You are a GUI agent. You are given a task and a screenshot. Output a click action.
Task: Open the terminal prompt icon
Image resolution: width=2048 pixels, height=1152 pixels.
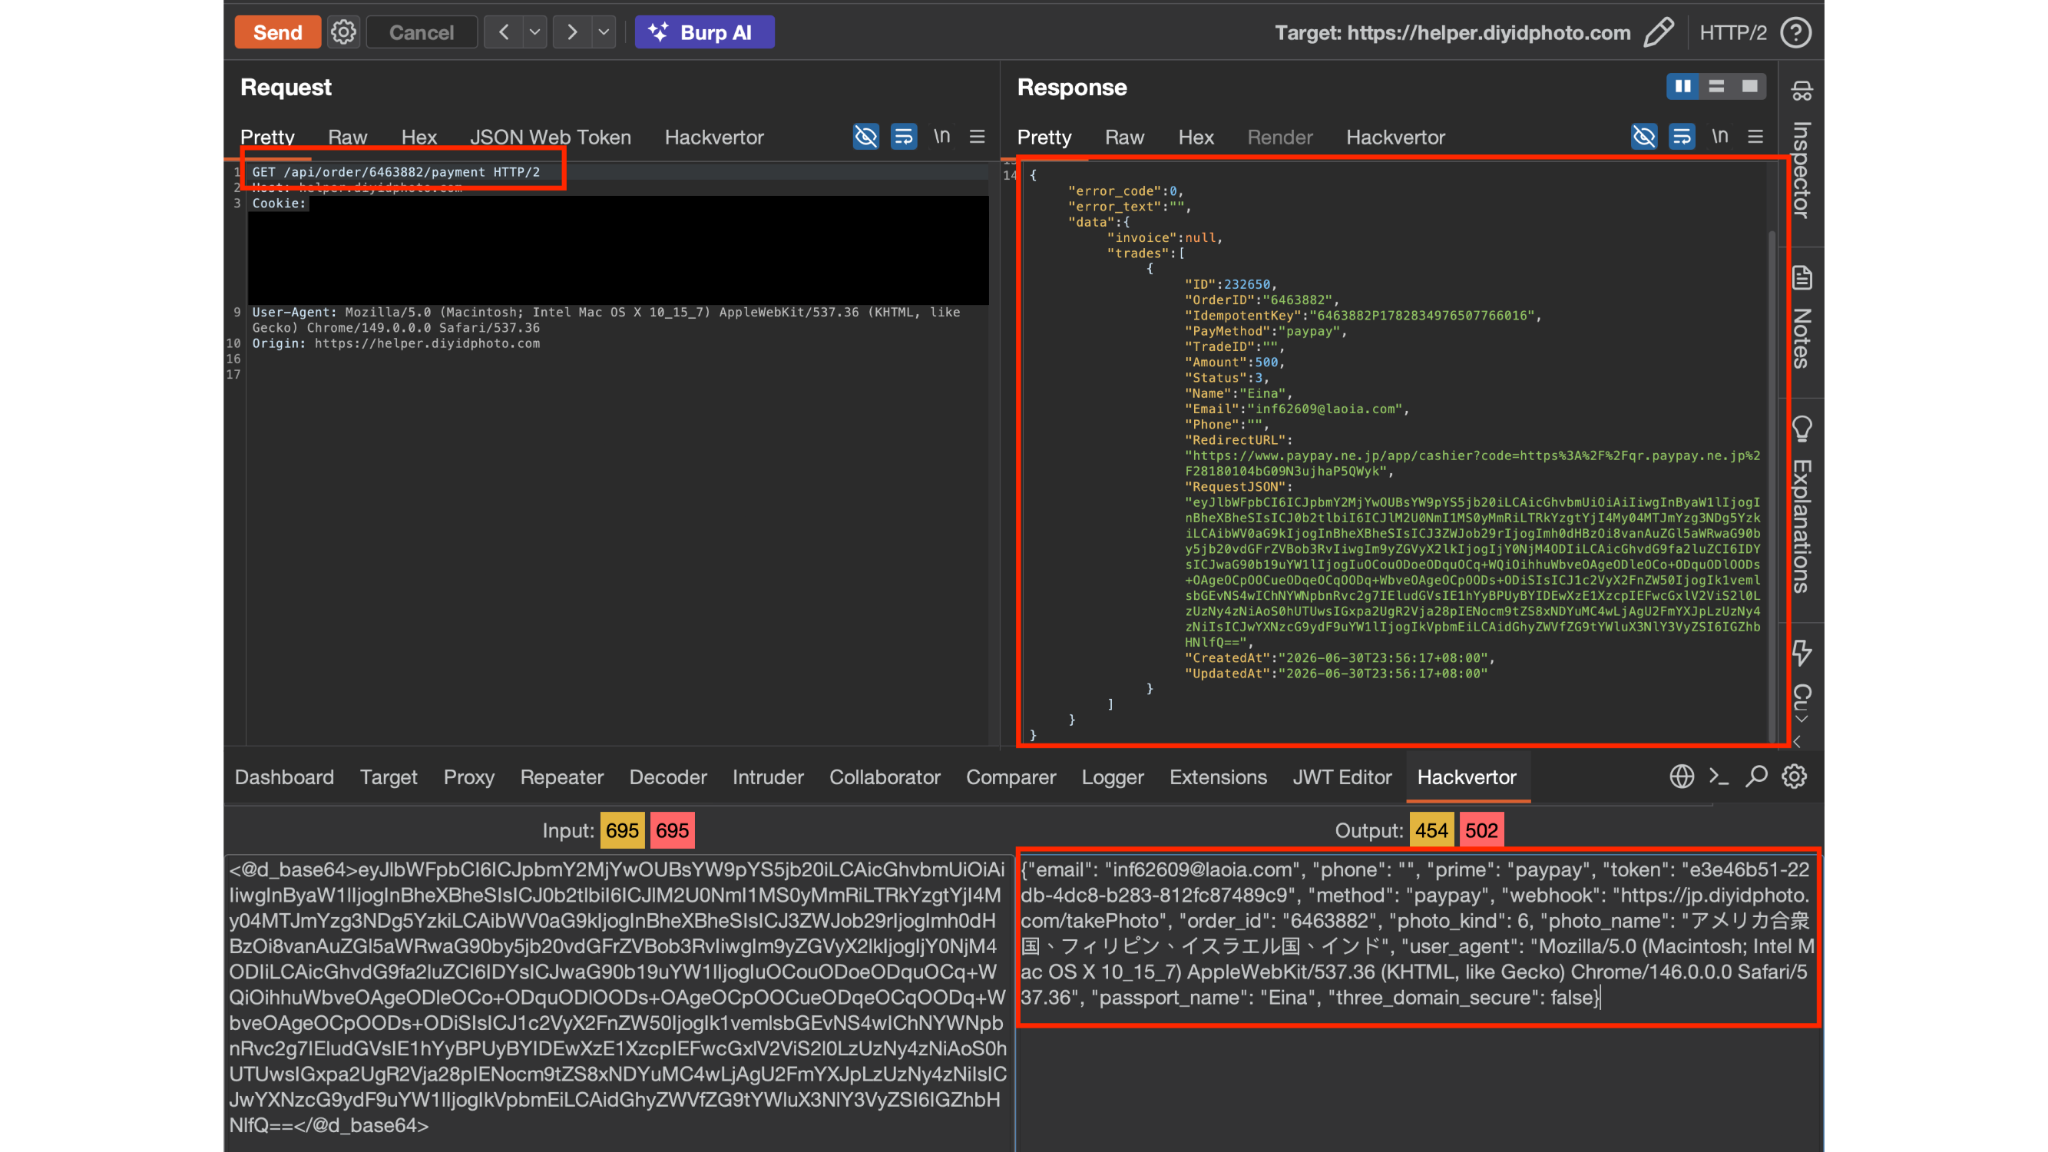point(1719,776)
